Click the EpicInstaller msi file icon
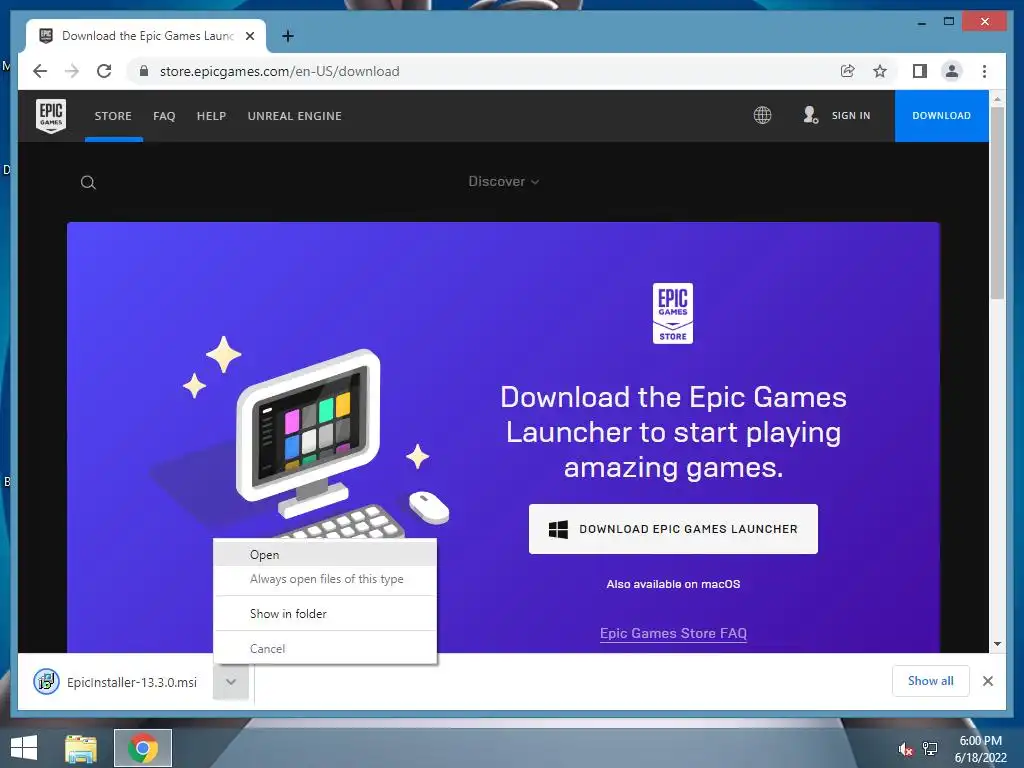This screenshot has height=768, width=1024. click(x=46, y=682)
